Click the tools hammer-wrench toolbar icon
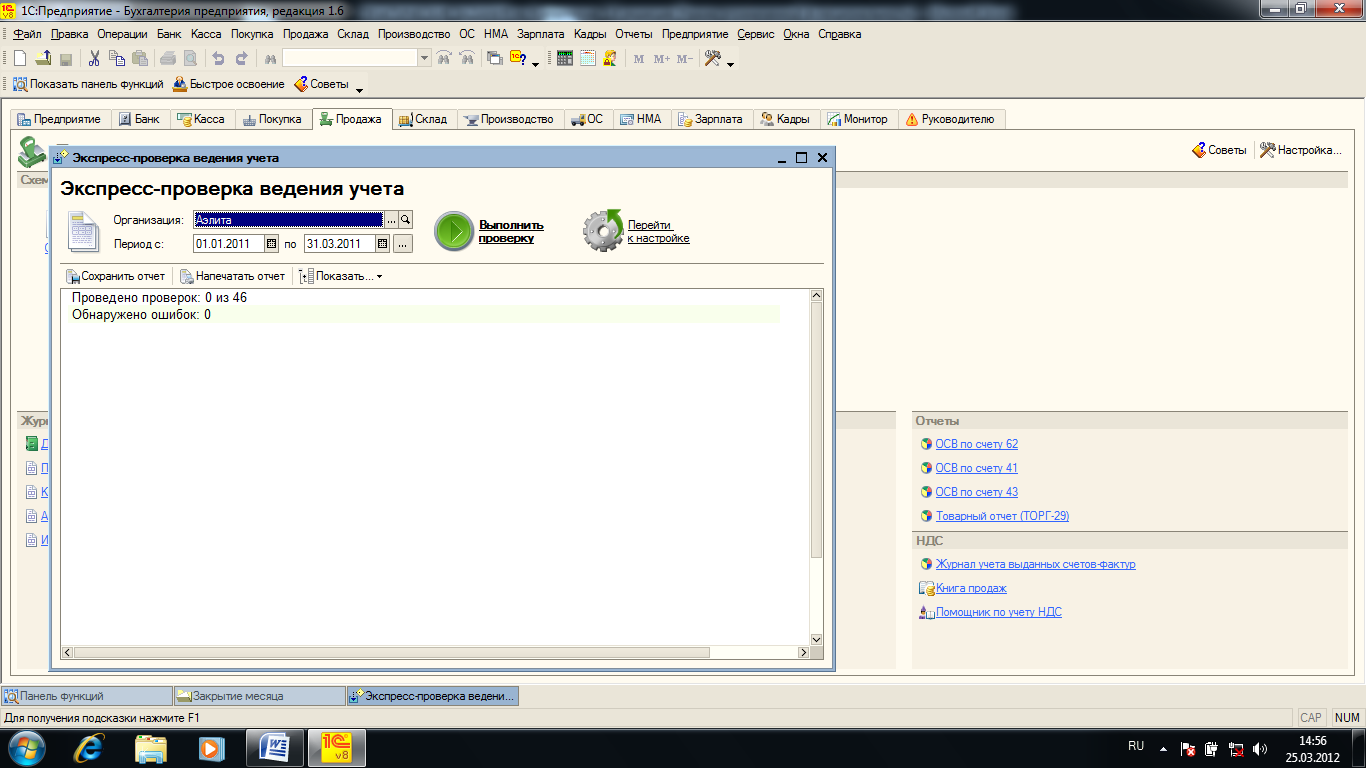 tap(713, 59)
